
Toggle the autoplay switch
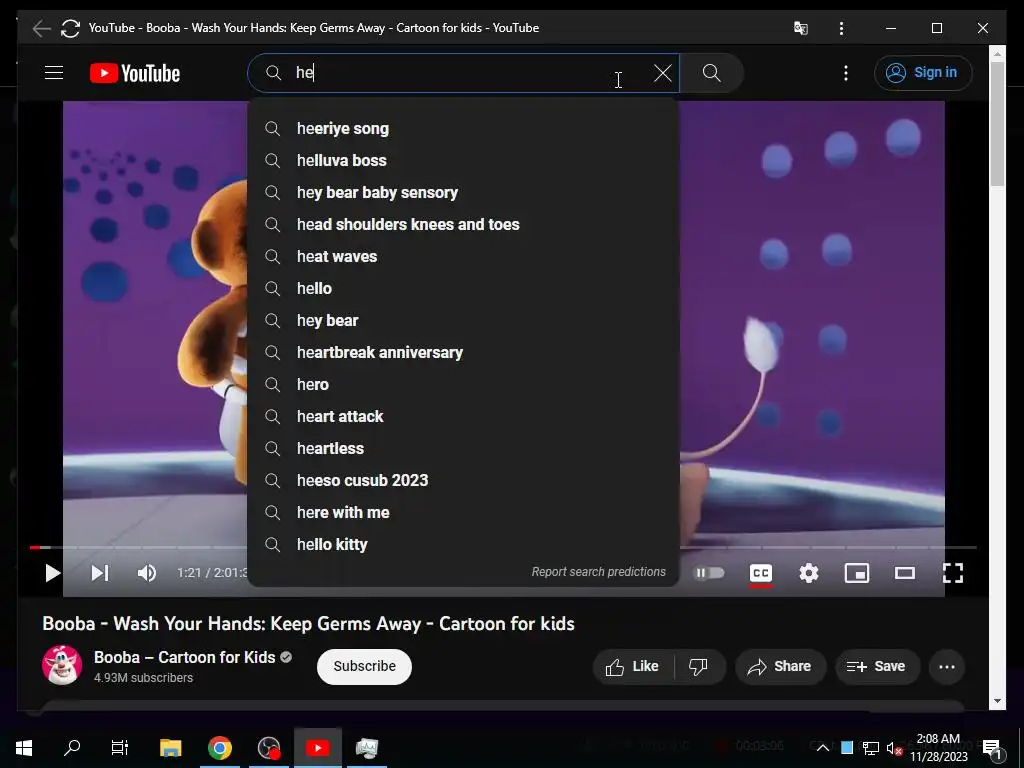pyautogui.click(x=709, y=573)
